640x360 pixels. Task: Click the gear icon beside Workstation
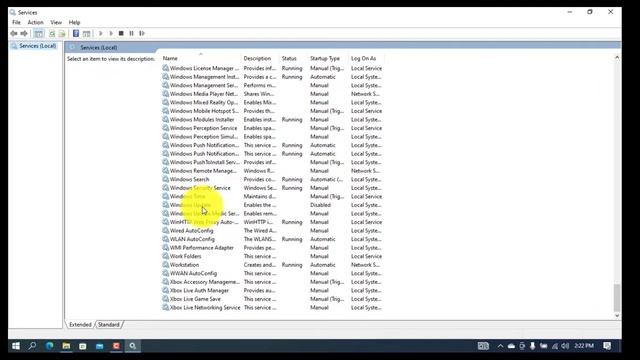coord(165,264)
